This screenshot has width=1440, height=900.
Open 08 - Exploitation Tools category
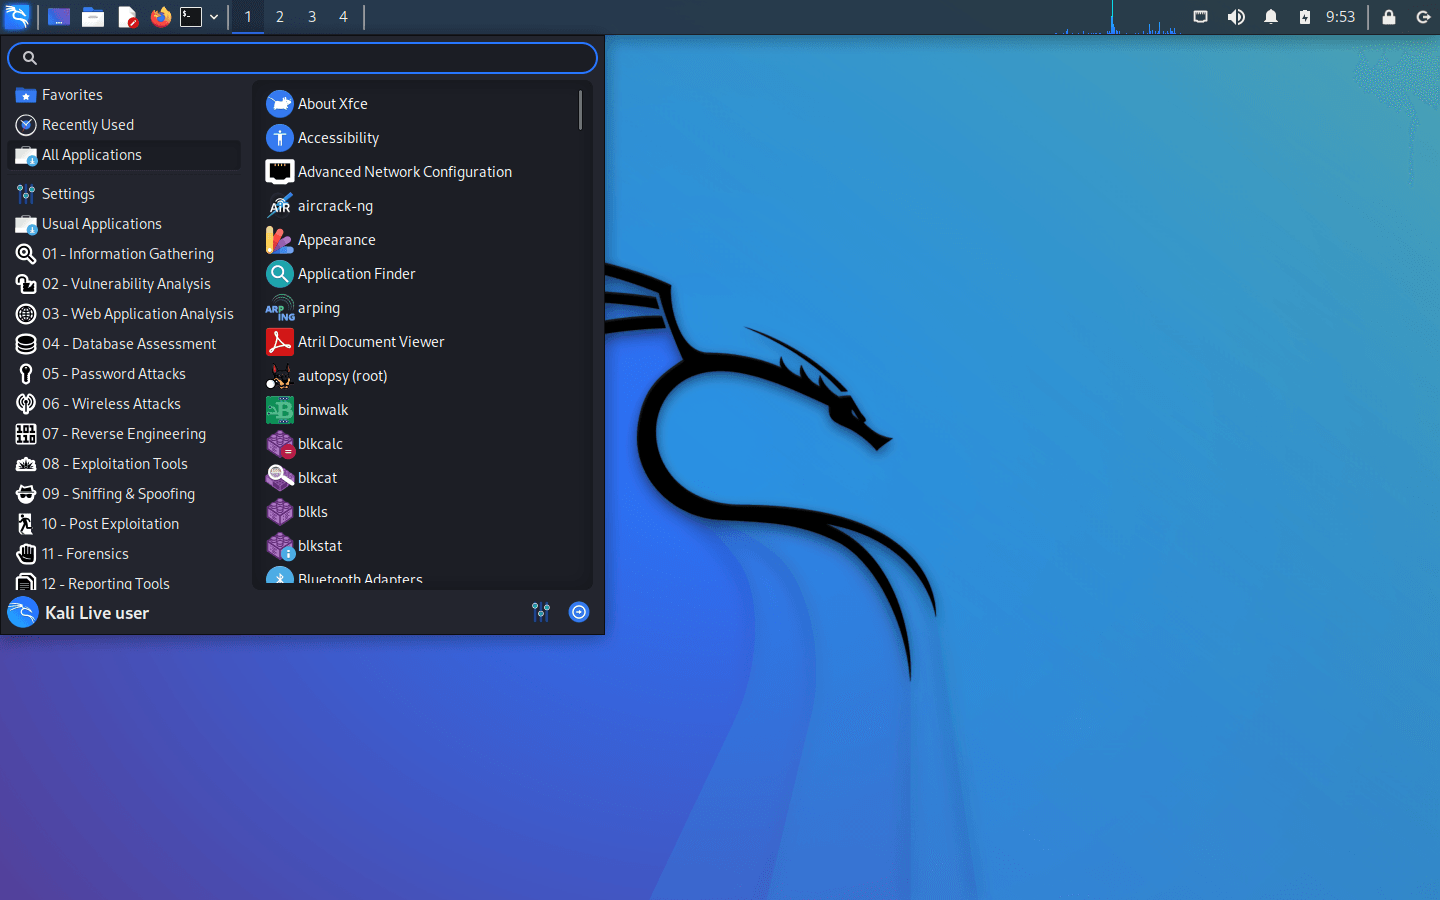coord(124,464)
